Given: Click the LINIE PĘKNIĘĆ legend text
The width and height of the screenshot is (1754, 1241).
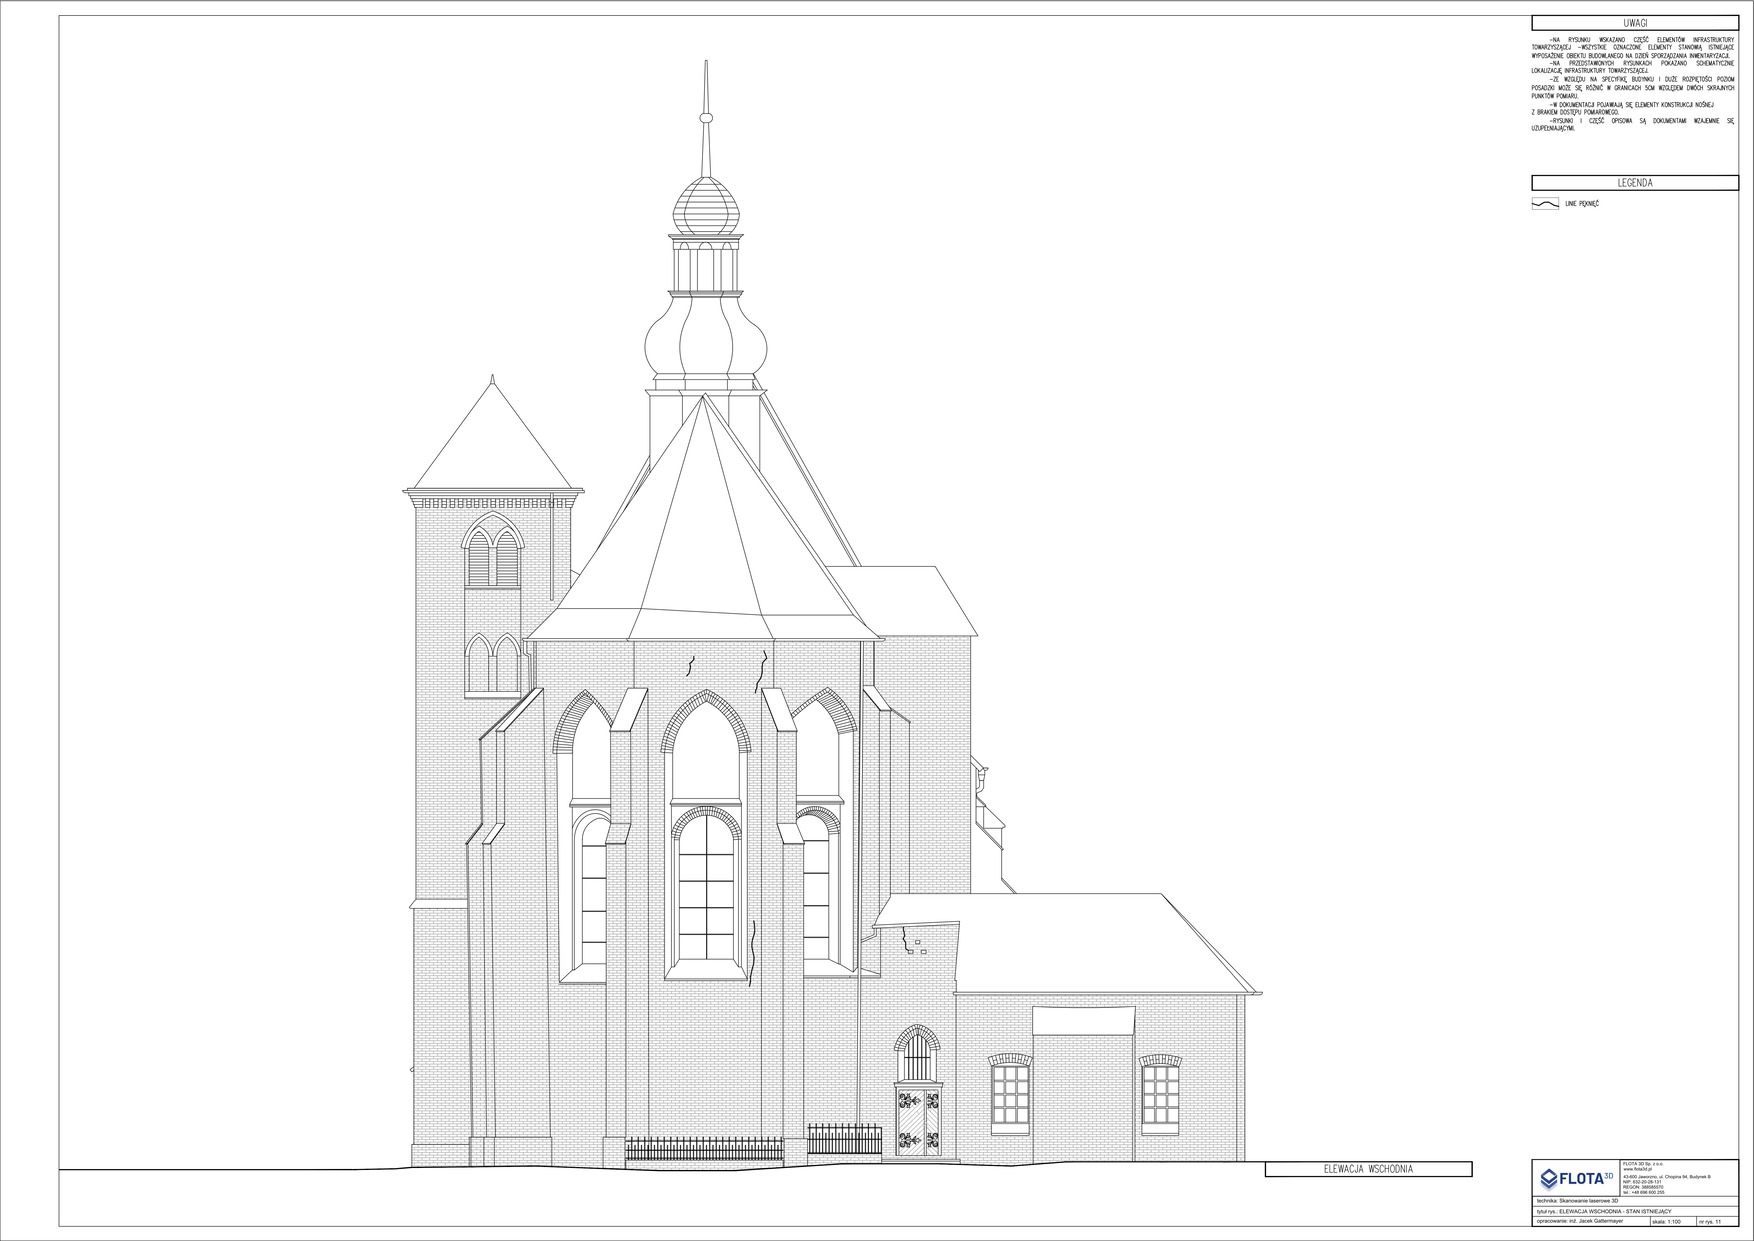Looking at the screenshot, I should point(1582,204).
